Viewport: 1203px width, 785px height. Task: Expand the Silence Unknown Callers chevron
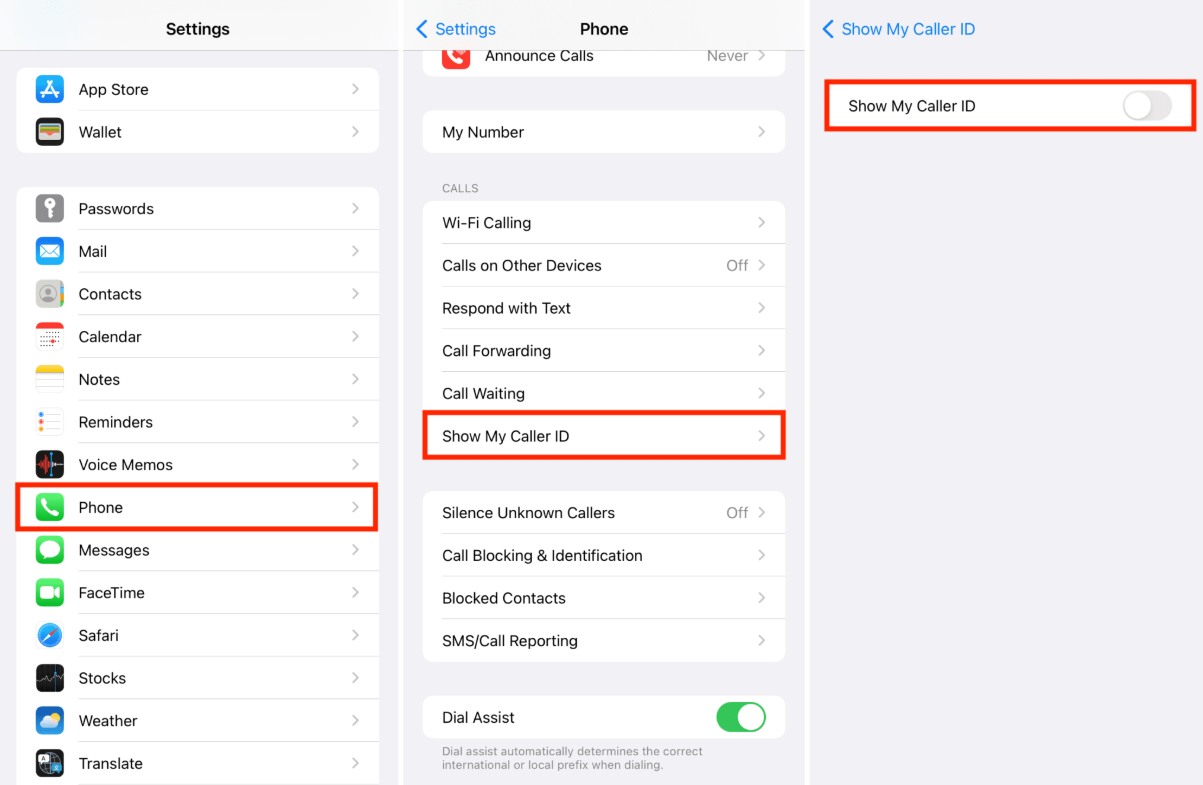click(761, 513)
